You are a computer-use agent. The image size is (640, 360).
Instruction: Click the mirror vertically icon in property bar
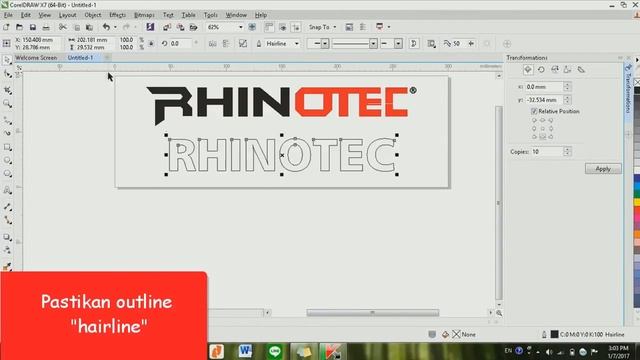coord(226,44)
